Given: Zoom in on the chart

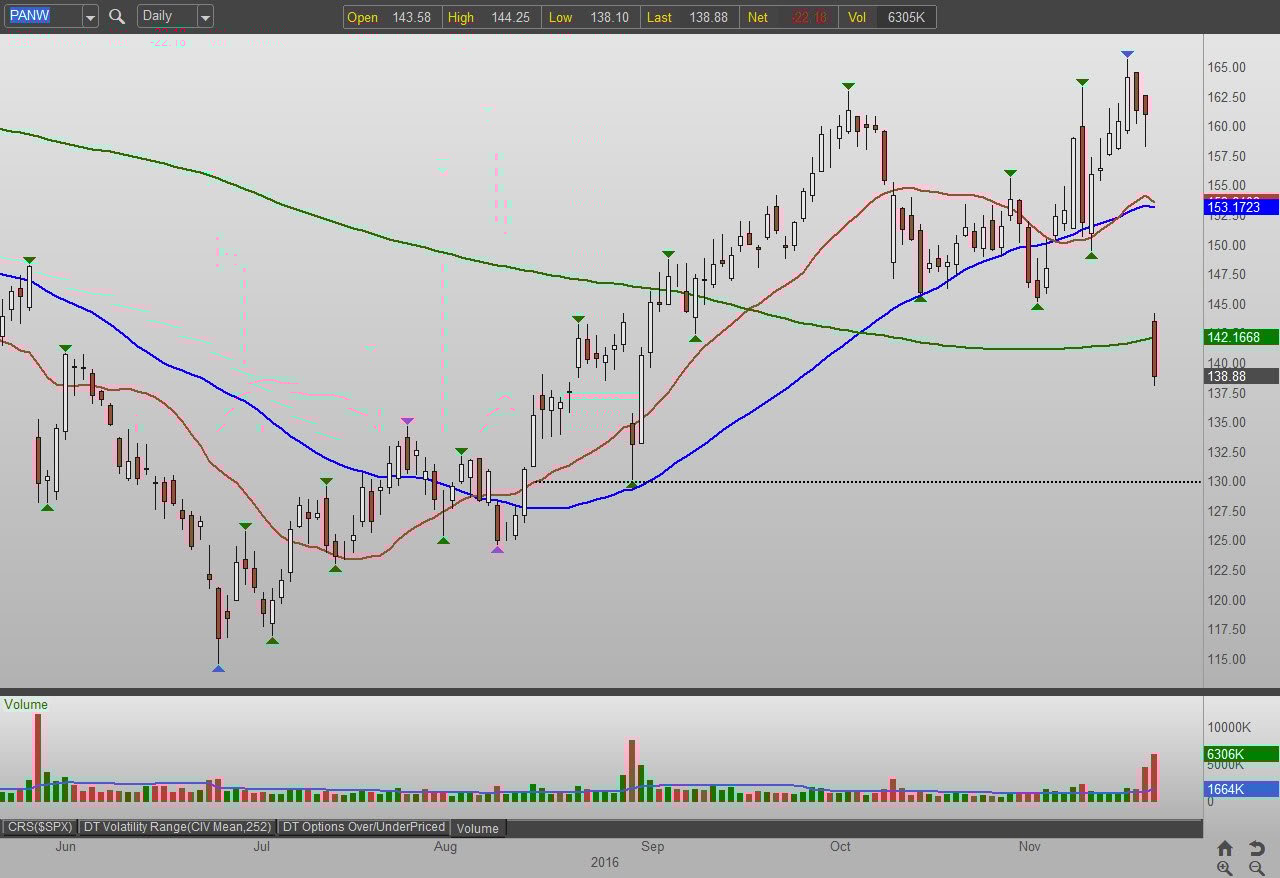Looking at the screenshot, I should [1225, 868].
